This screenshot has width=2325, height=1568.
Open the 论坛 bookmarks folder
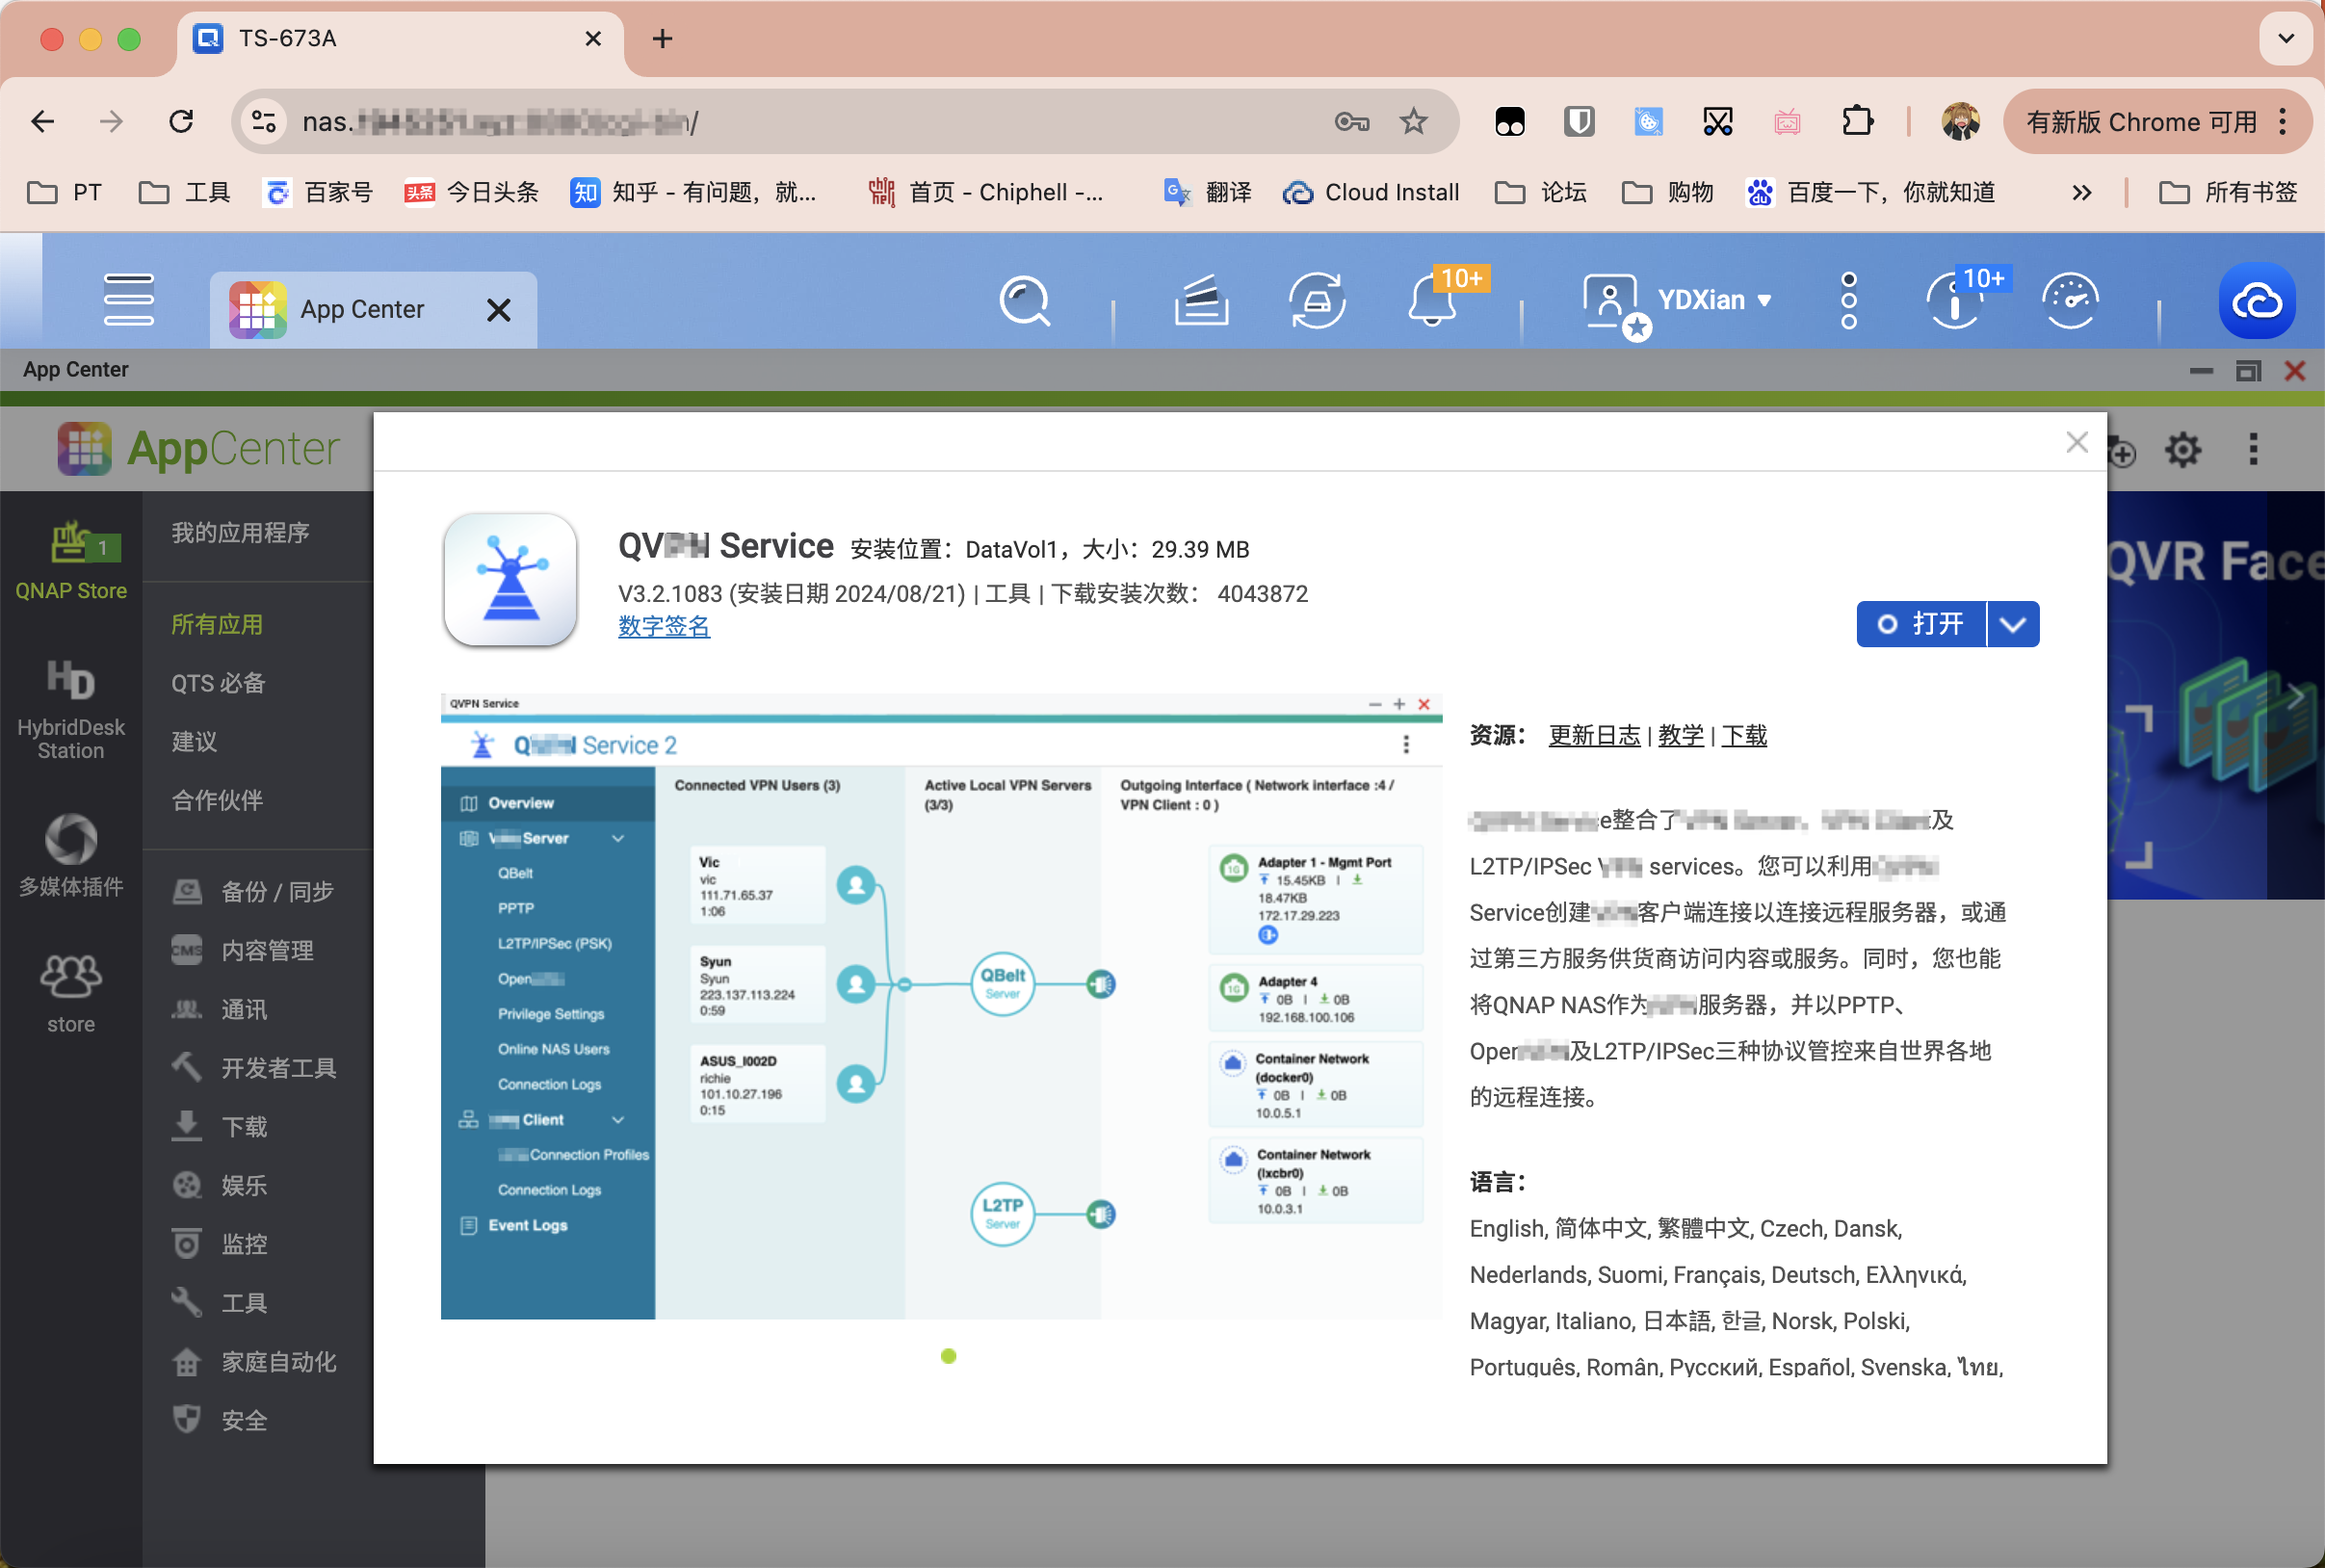tap(1541, 192)
